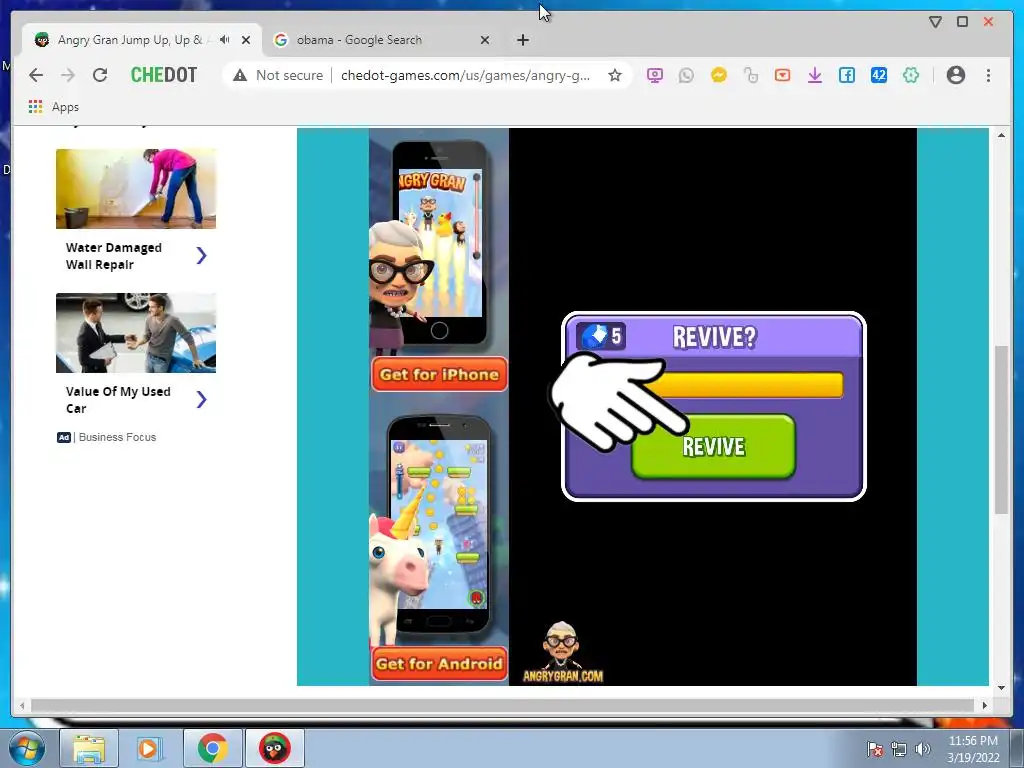Screen dimensions: 1024x768
Task: Click the Android unicorn promo image
Action: 439,529
